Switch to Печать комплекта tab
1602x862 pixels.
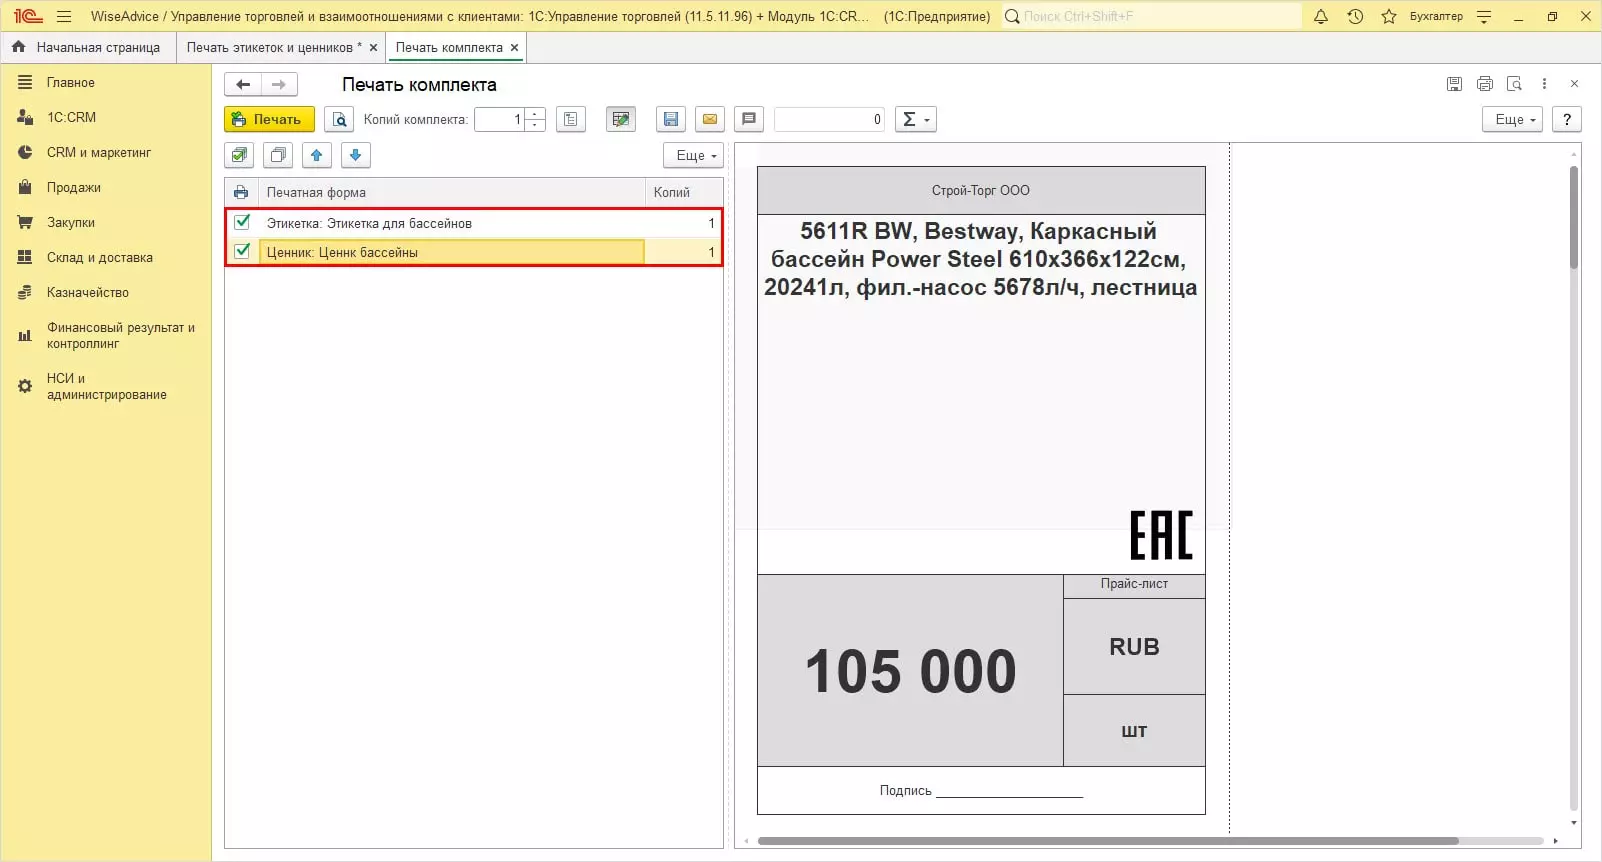click(449, 48)
